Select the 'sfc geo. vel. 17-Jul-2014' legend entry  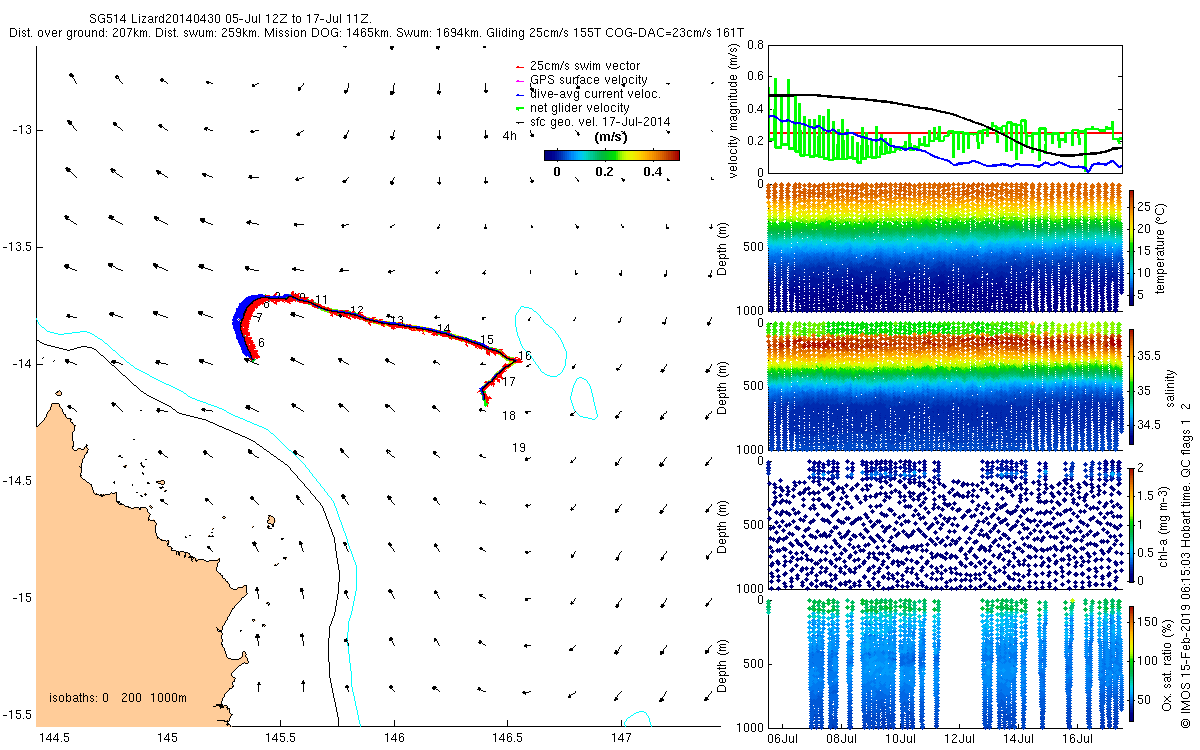(600, 122)
